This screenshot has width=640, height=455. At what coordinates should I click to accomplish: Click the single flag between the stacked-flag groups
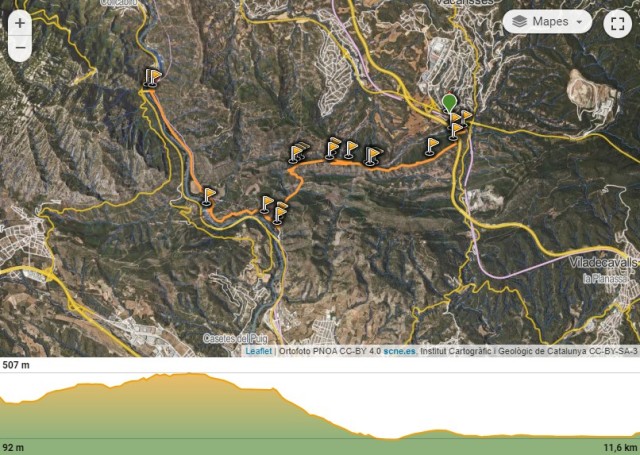[x=350, y=149]
